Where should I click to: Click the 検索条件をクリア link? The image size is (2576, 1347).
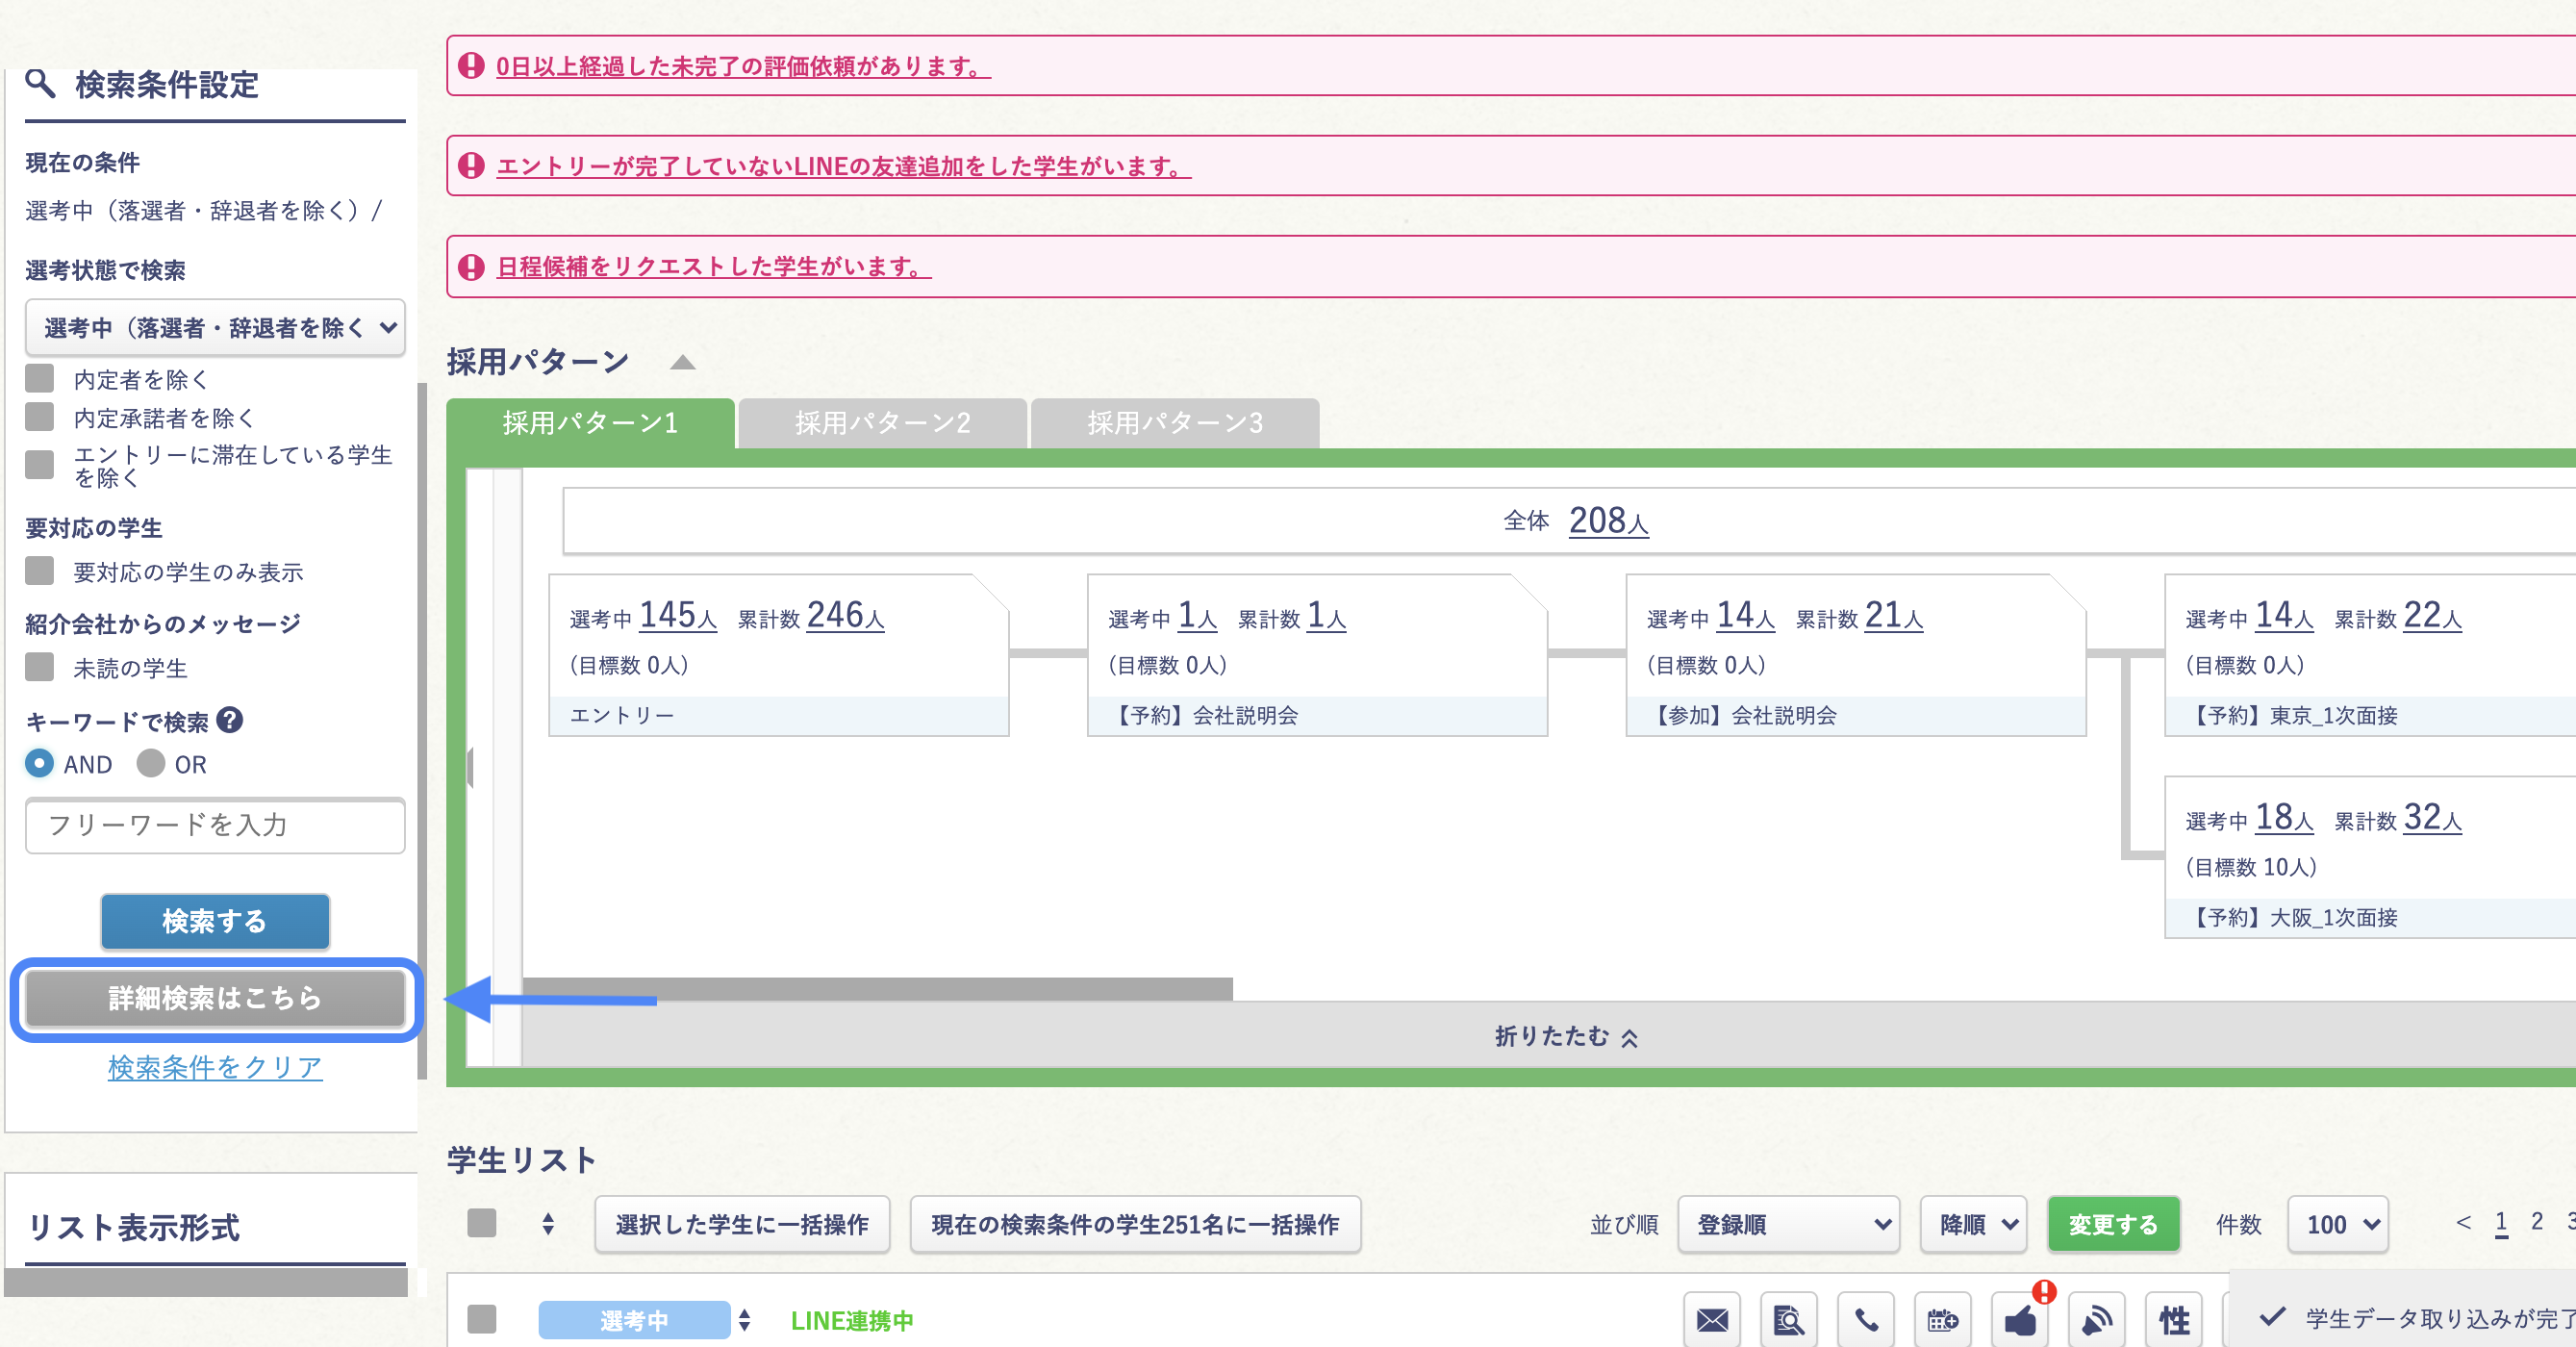(x=215, y=1067)
